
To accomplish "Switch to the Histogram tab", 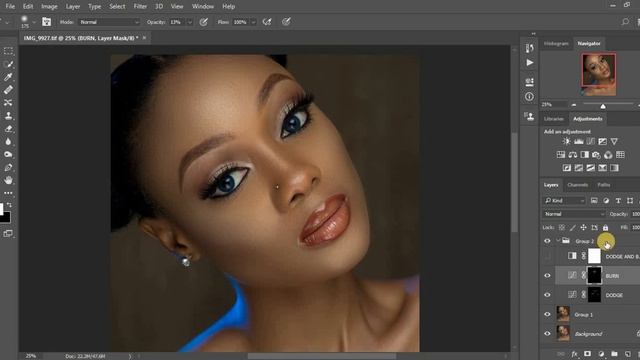I will [556, 43].
